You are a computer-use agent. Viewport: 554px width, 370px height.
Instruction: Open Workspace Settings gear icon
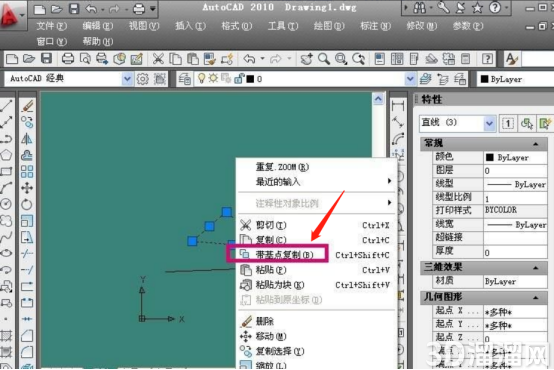[x=143, y=79]
